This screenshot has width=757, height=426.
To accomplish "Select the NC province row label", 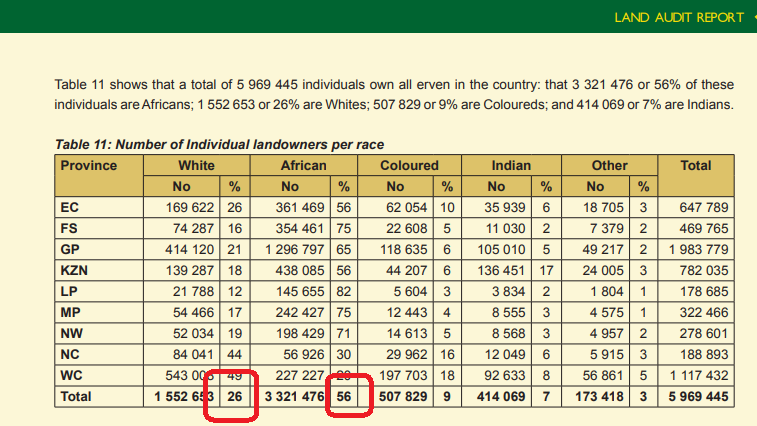I will [70, 355].
